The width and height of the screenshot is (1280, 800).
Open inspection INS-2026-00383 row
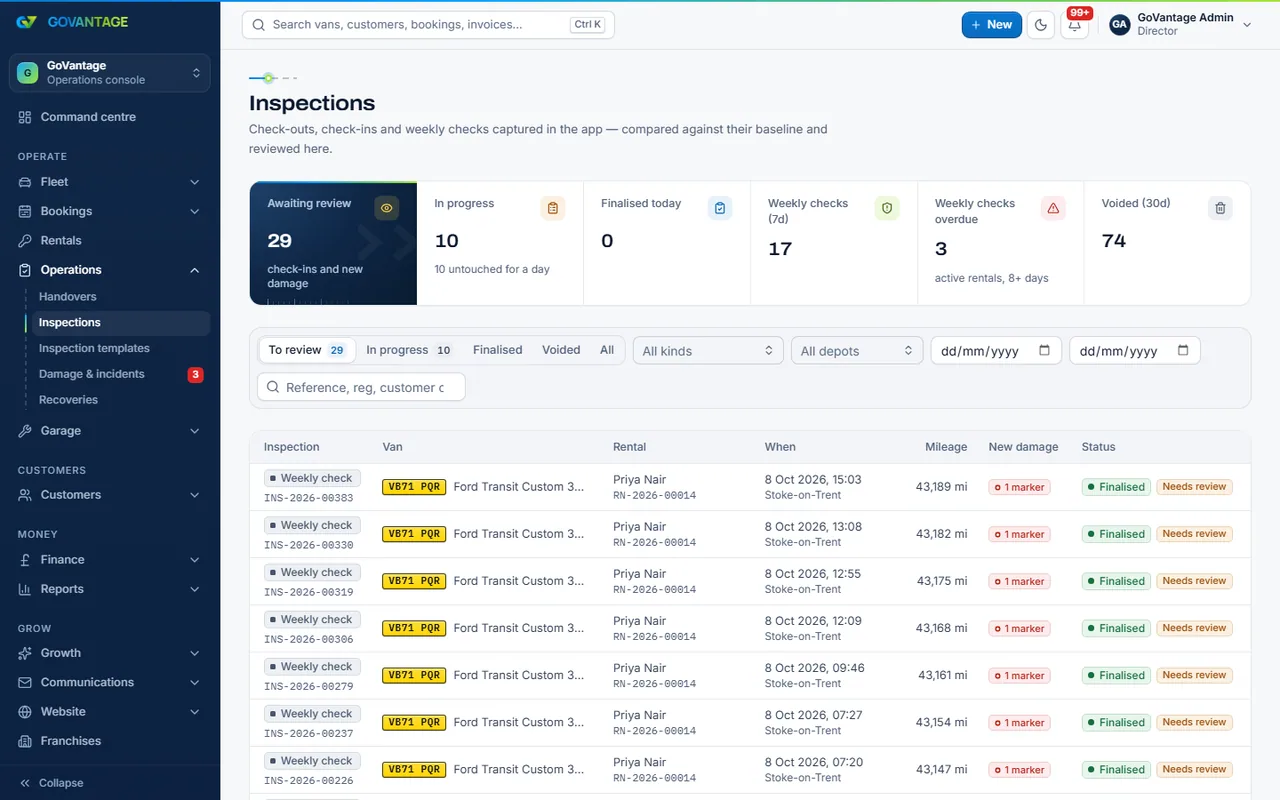750,487
